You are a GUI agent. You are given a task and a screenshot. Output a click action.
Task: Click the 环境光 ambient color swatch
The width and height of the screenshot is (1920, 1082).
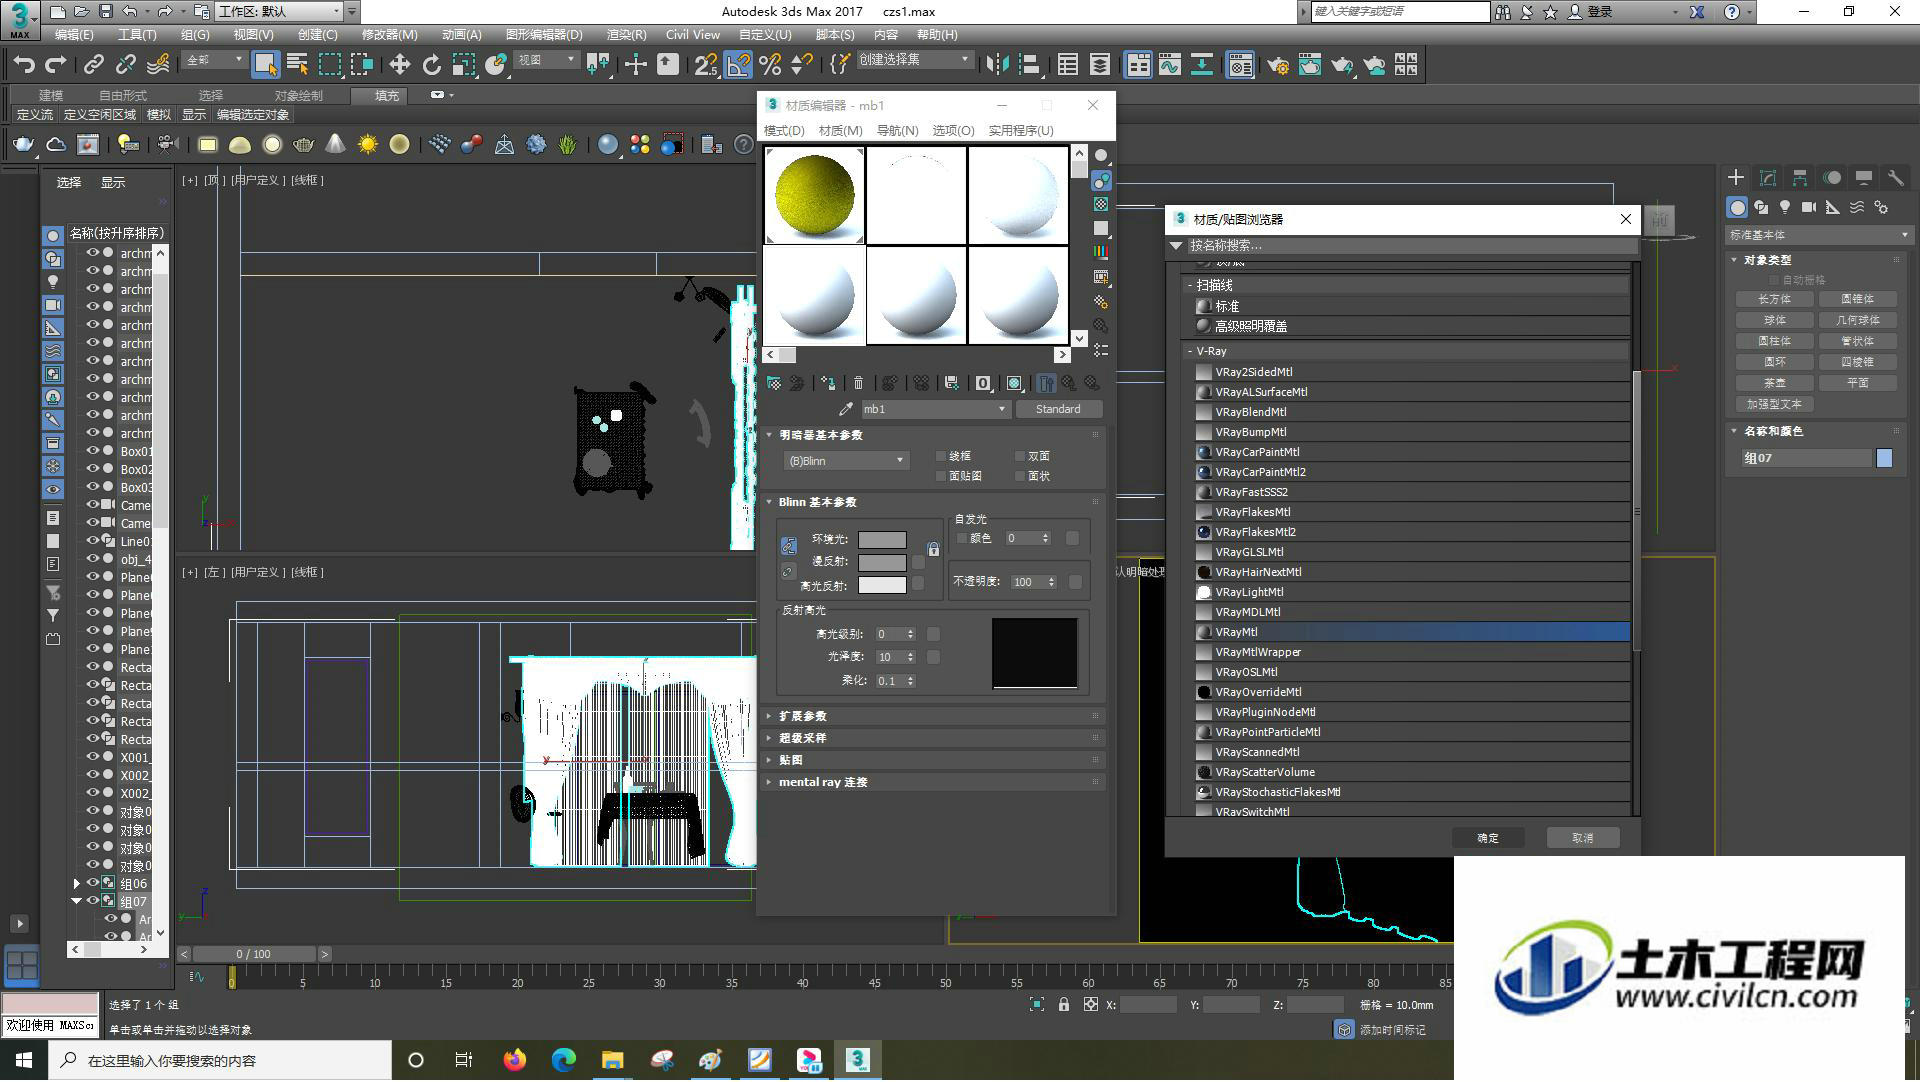882,540
